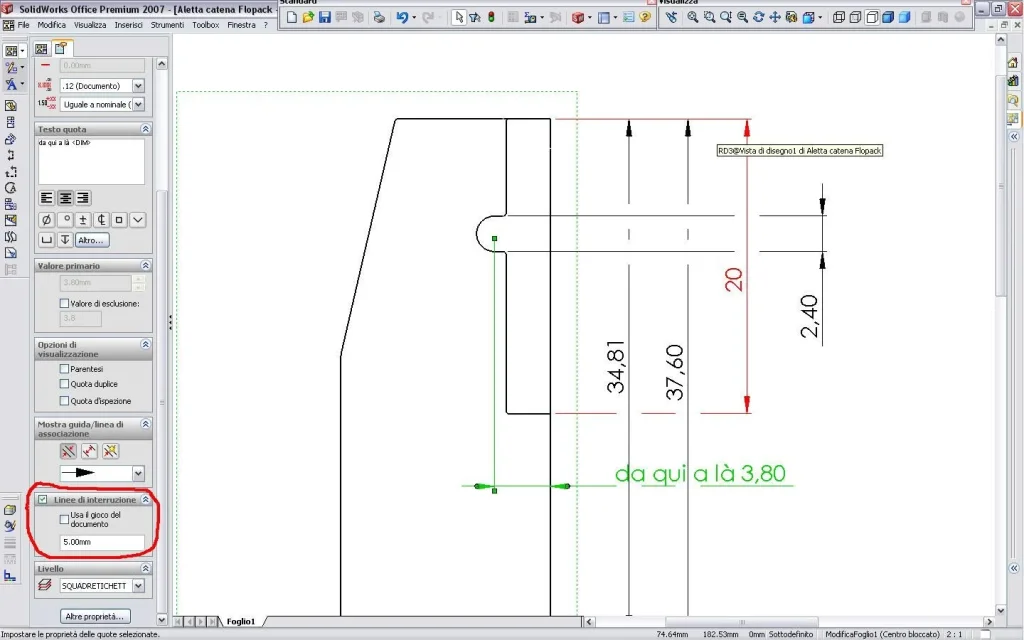This screenshot has height=640, width=1024.
Task: Insert square symbol into dimension text
Action: 119,220
